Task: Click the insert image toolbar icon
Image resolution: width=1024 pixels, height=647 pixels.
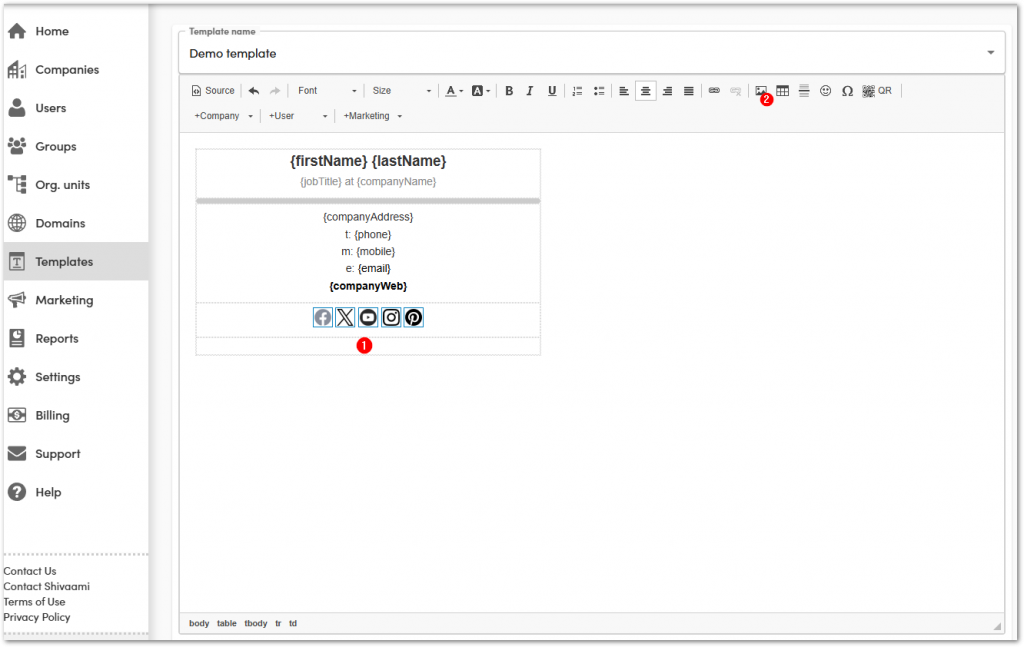Action: tap(761, 90)
